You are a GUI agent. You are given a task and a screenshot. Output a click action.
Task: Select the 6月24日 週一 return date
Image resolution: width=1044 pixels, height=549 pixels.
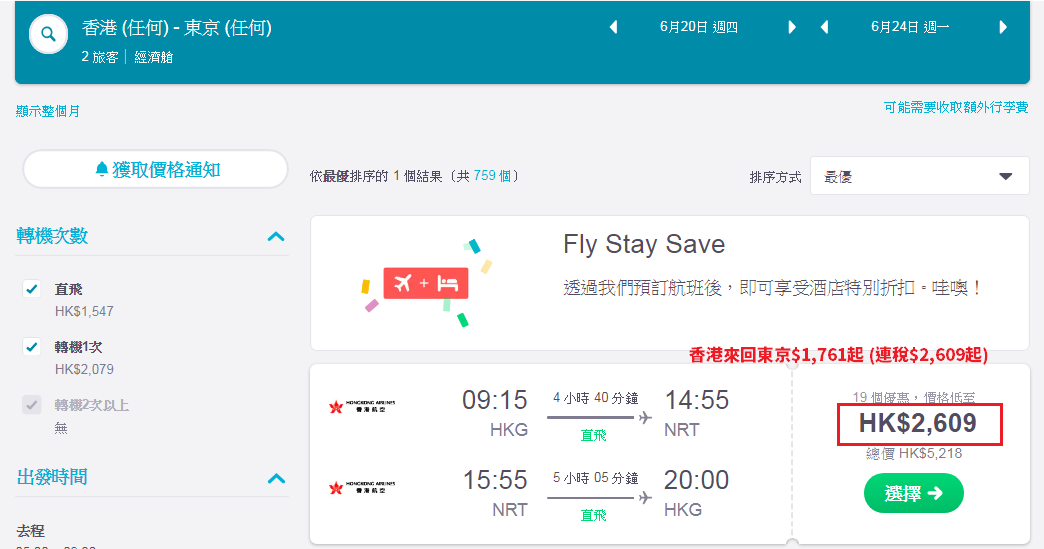click(x=910, y=27)
